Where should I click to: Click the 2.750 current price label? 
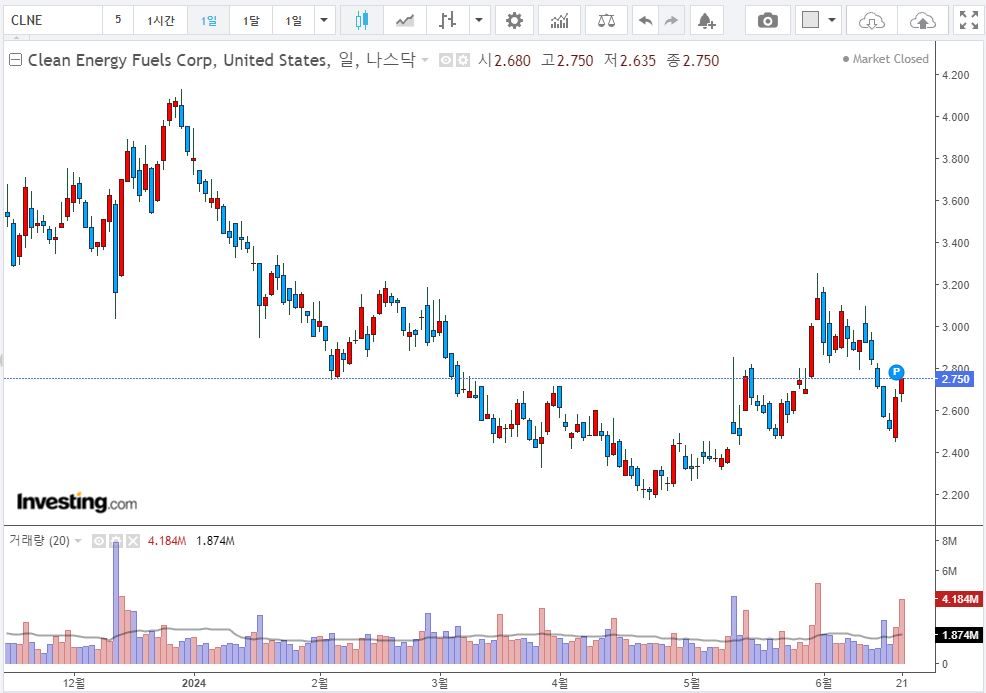[955, 379]
